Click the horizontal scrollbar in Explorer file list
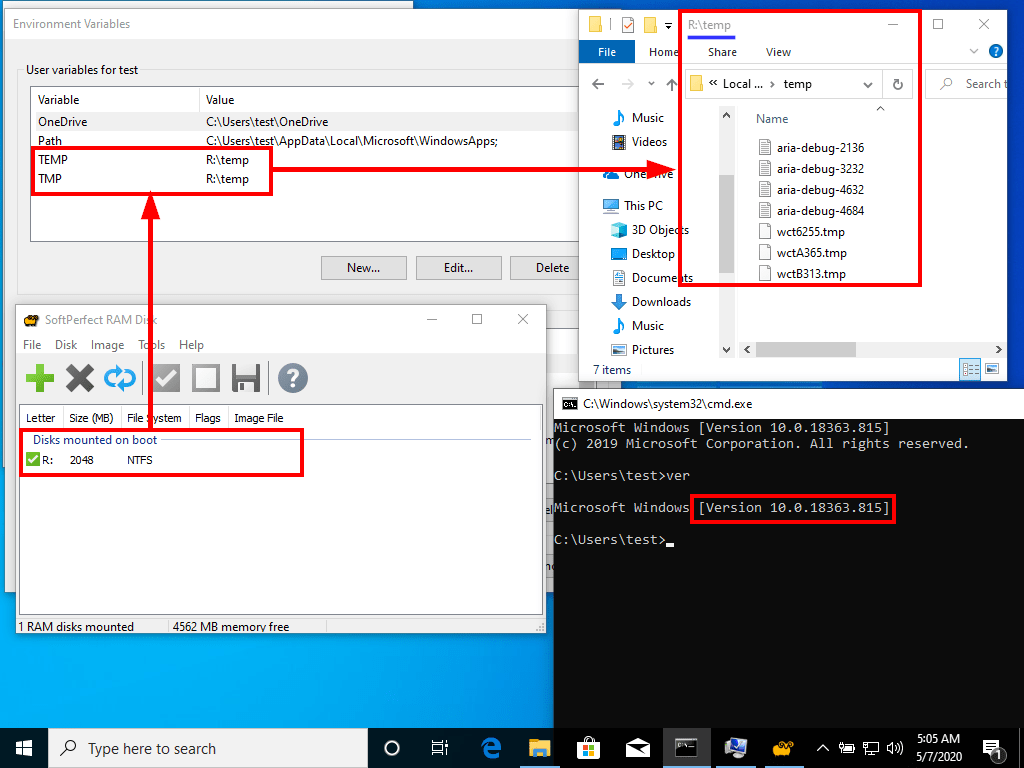This screenshot has height=768, width=1024. [805, 349]
